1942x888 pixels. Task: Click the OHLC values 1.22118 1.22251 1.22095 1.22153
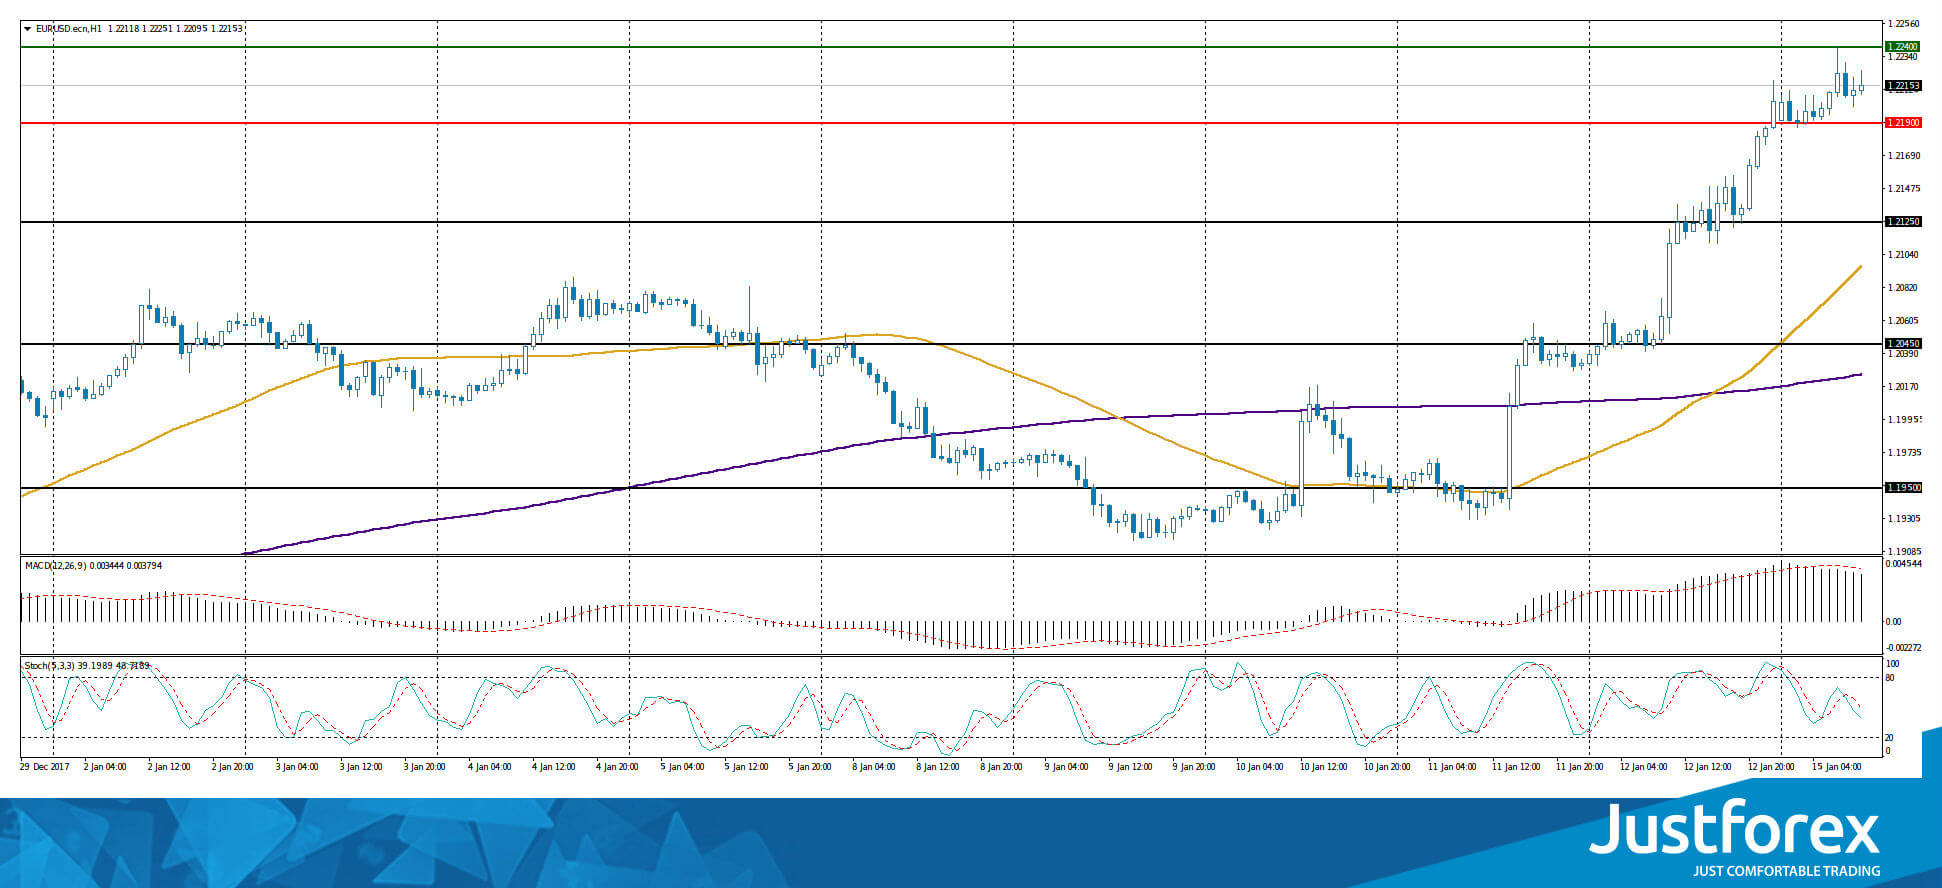[x=176, y=29]
